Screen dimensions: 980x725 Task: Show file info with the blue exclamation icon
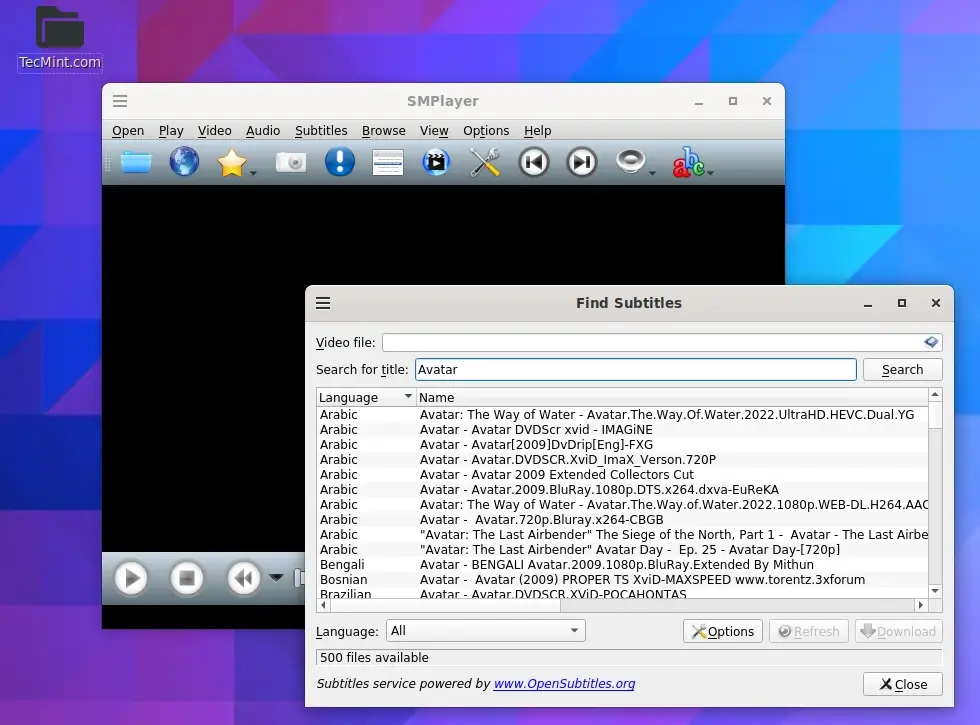pos(339,162)
